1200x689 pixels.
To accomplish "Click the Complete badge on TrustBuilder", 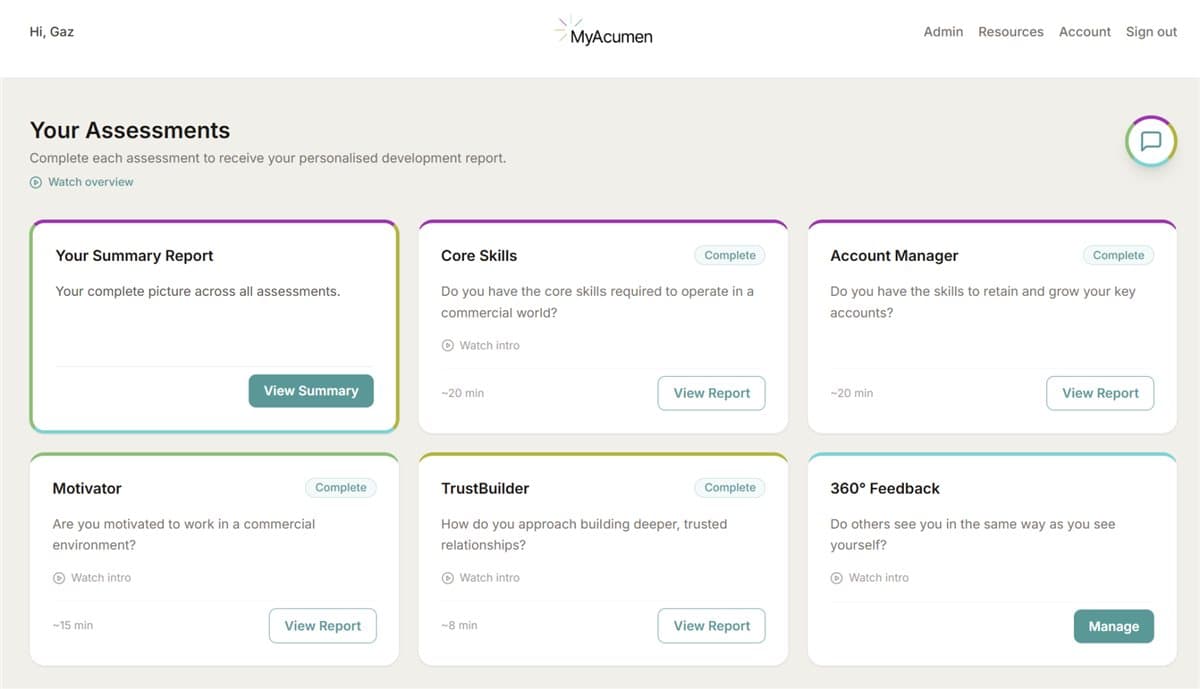I will click(730, 487).
